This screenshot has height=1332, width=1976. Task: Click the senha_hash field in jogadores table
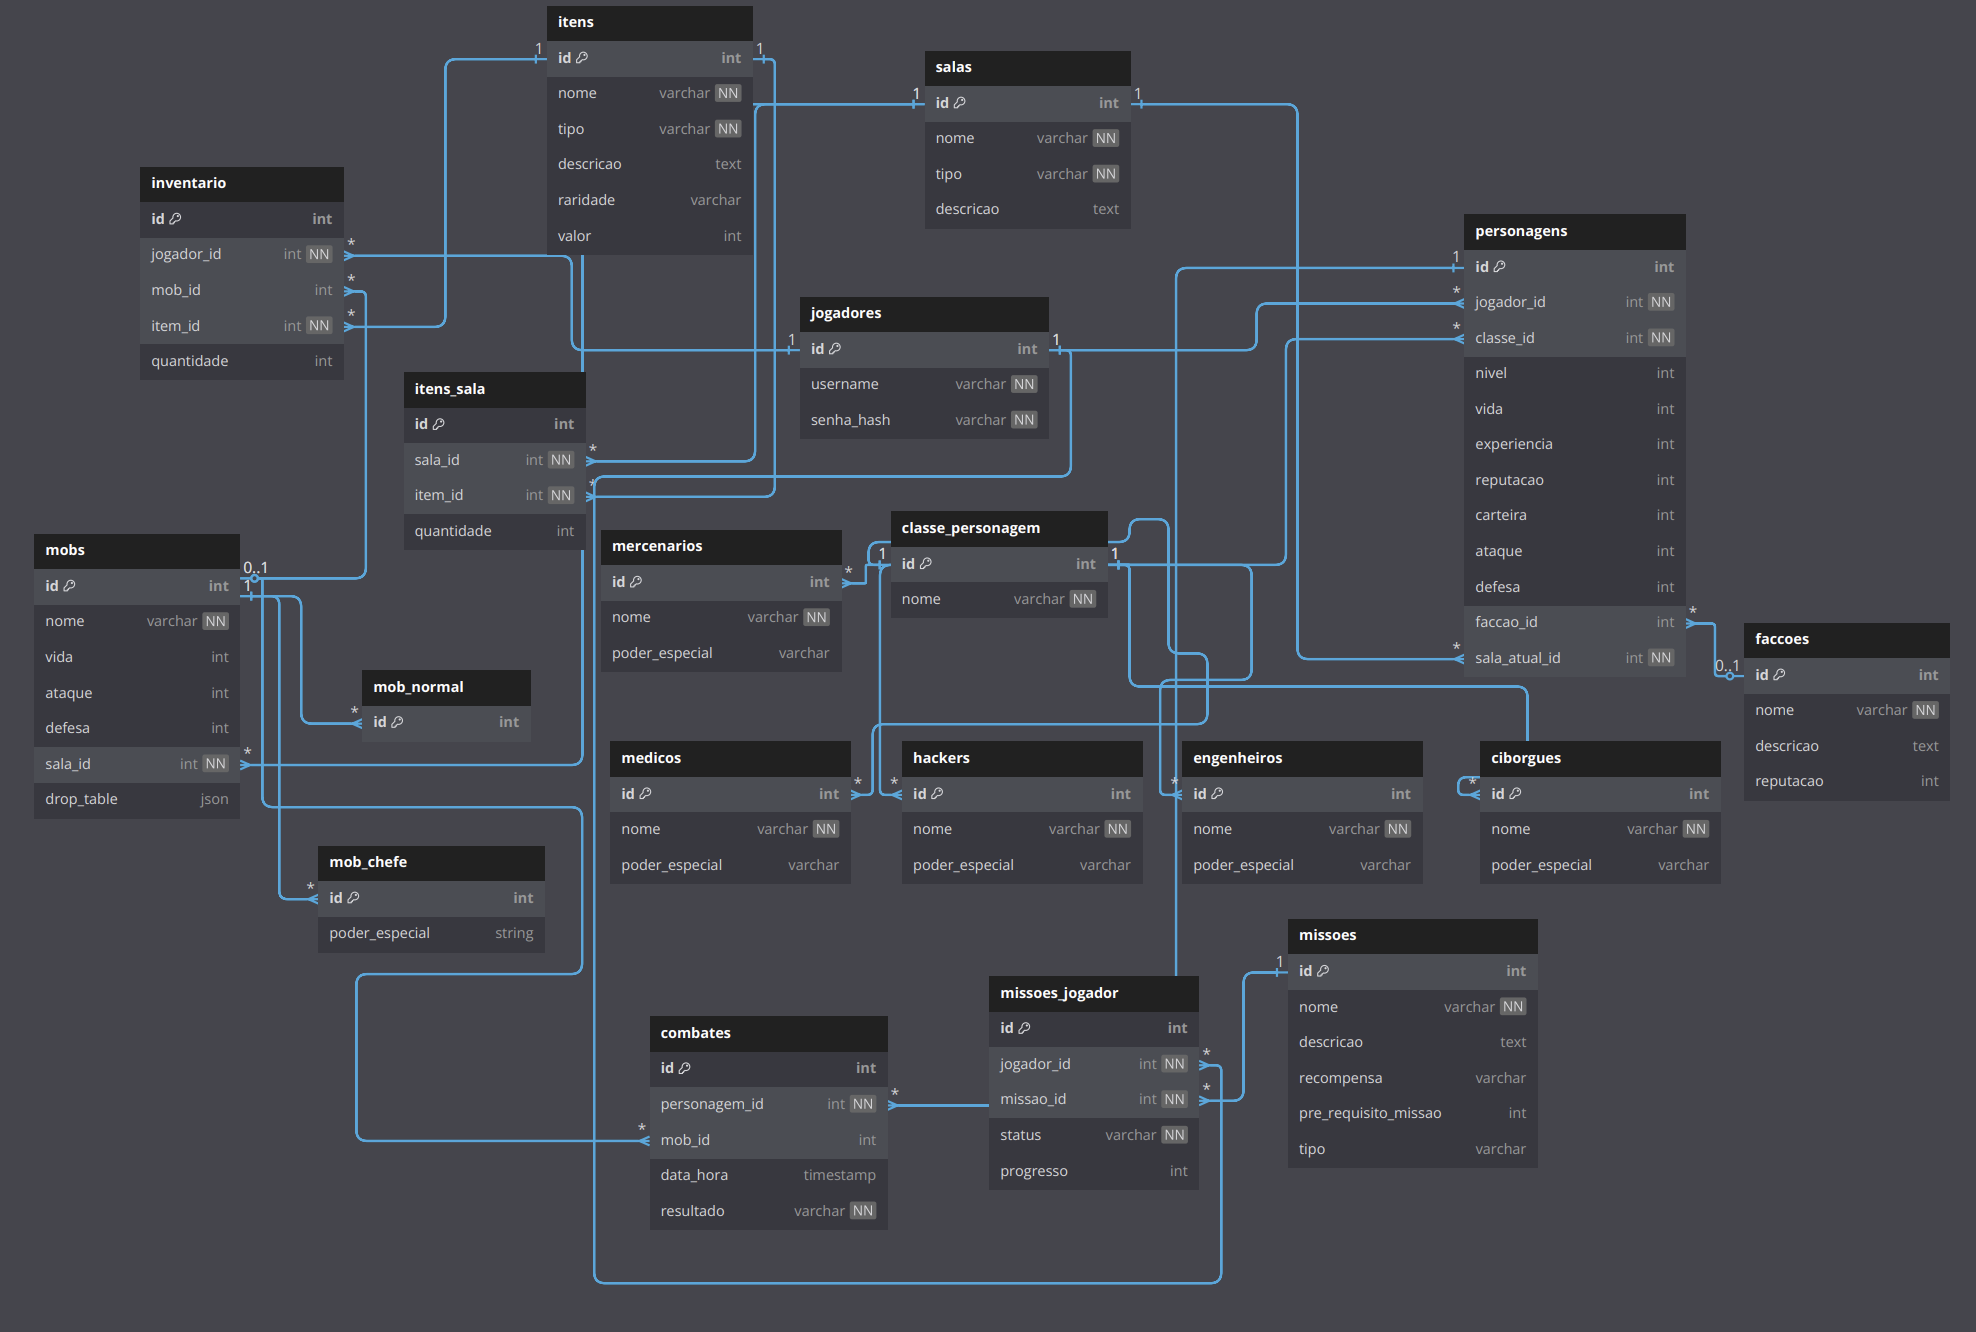click(x=924, y=420)
